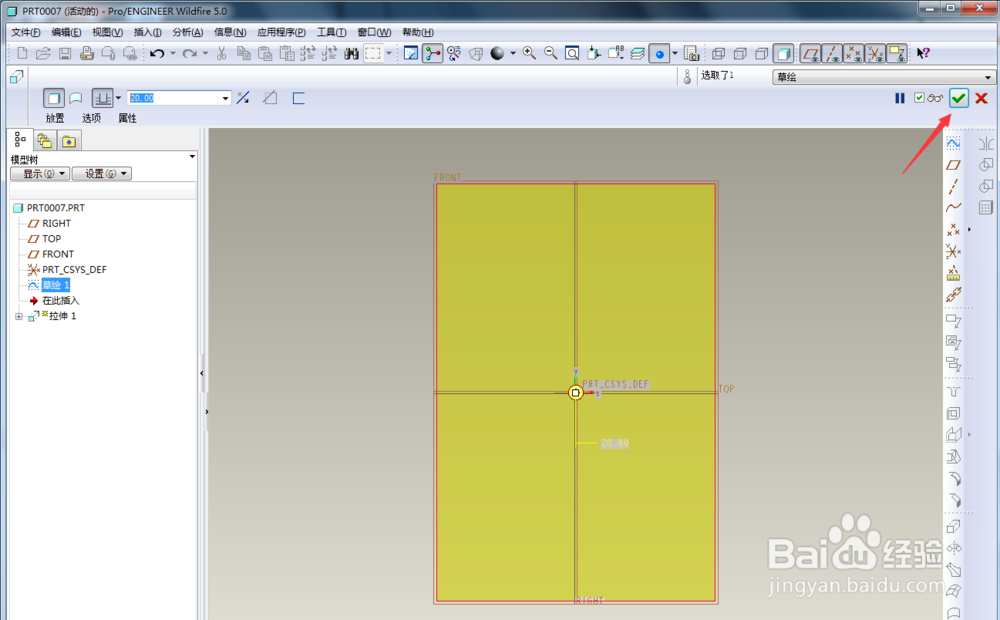Toggle the feature preview glasses icon
The image size is (1000, 620).
pyautogui.click(x=935, y=98)
